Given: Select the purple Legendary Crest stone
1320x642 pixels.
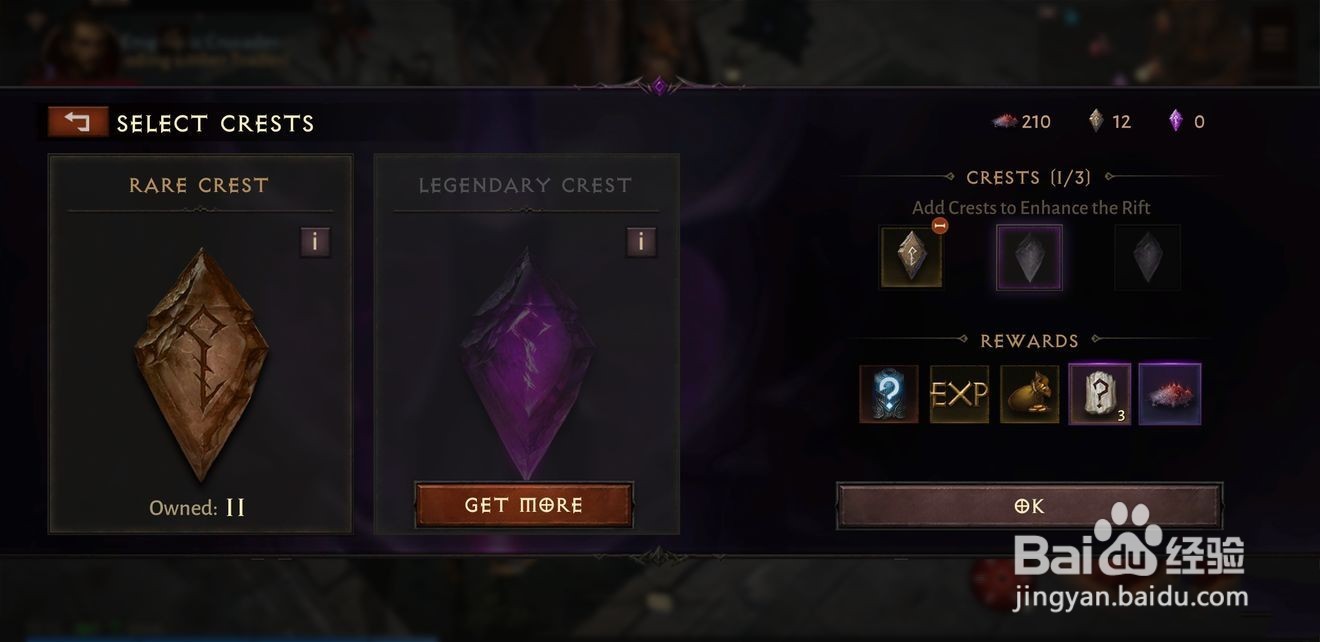Looking at the screenshot, I should (527, 365).
